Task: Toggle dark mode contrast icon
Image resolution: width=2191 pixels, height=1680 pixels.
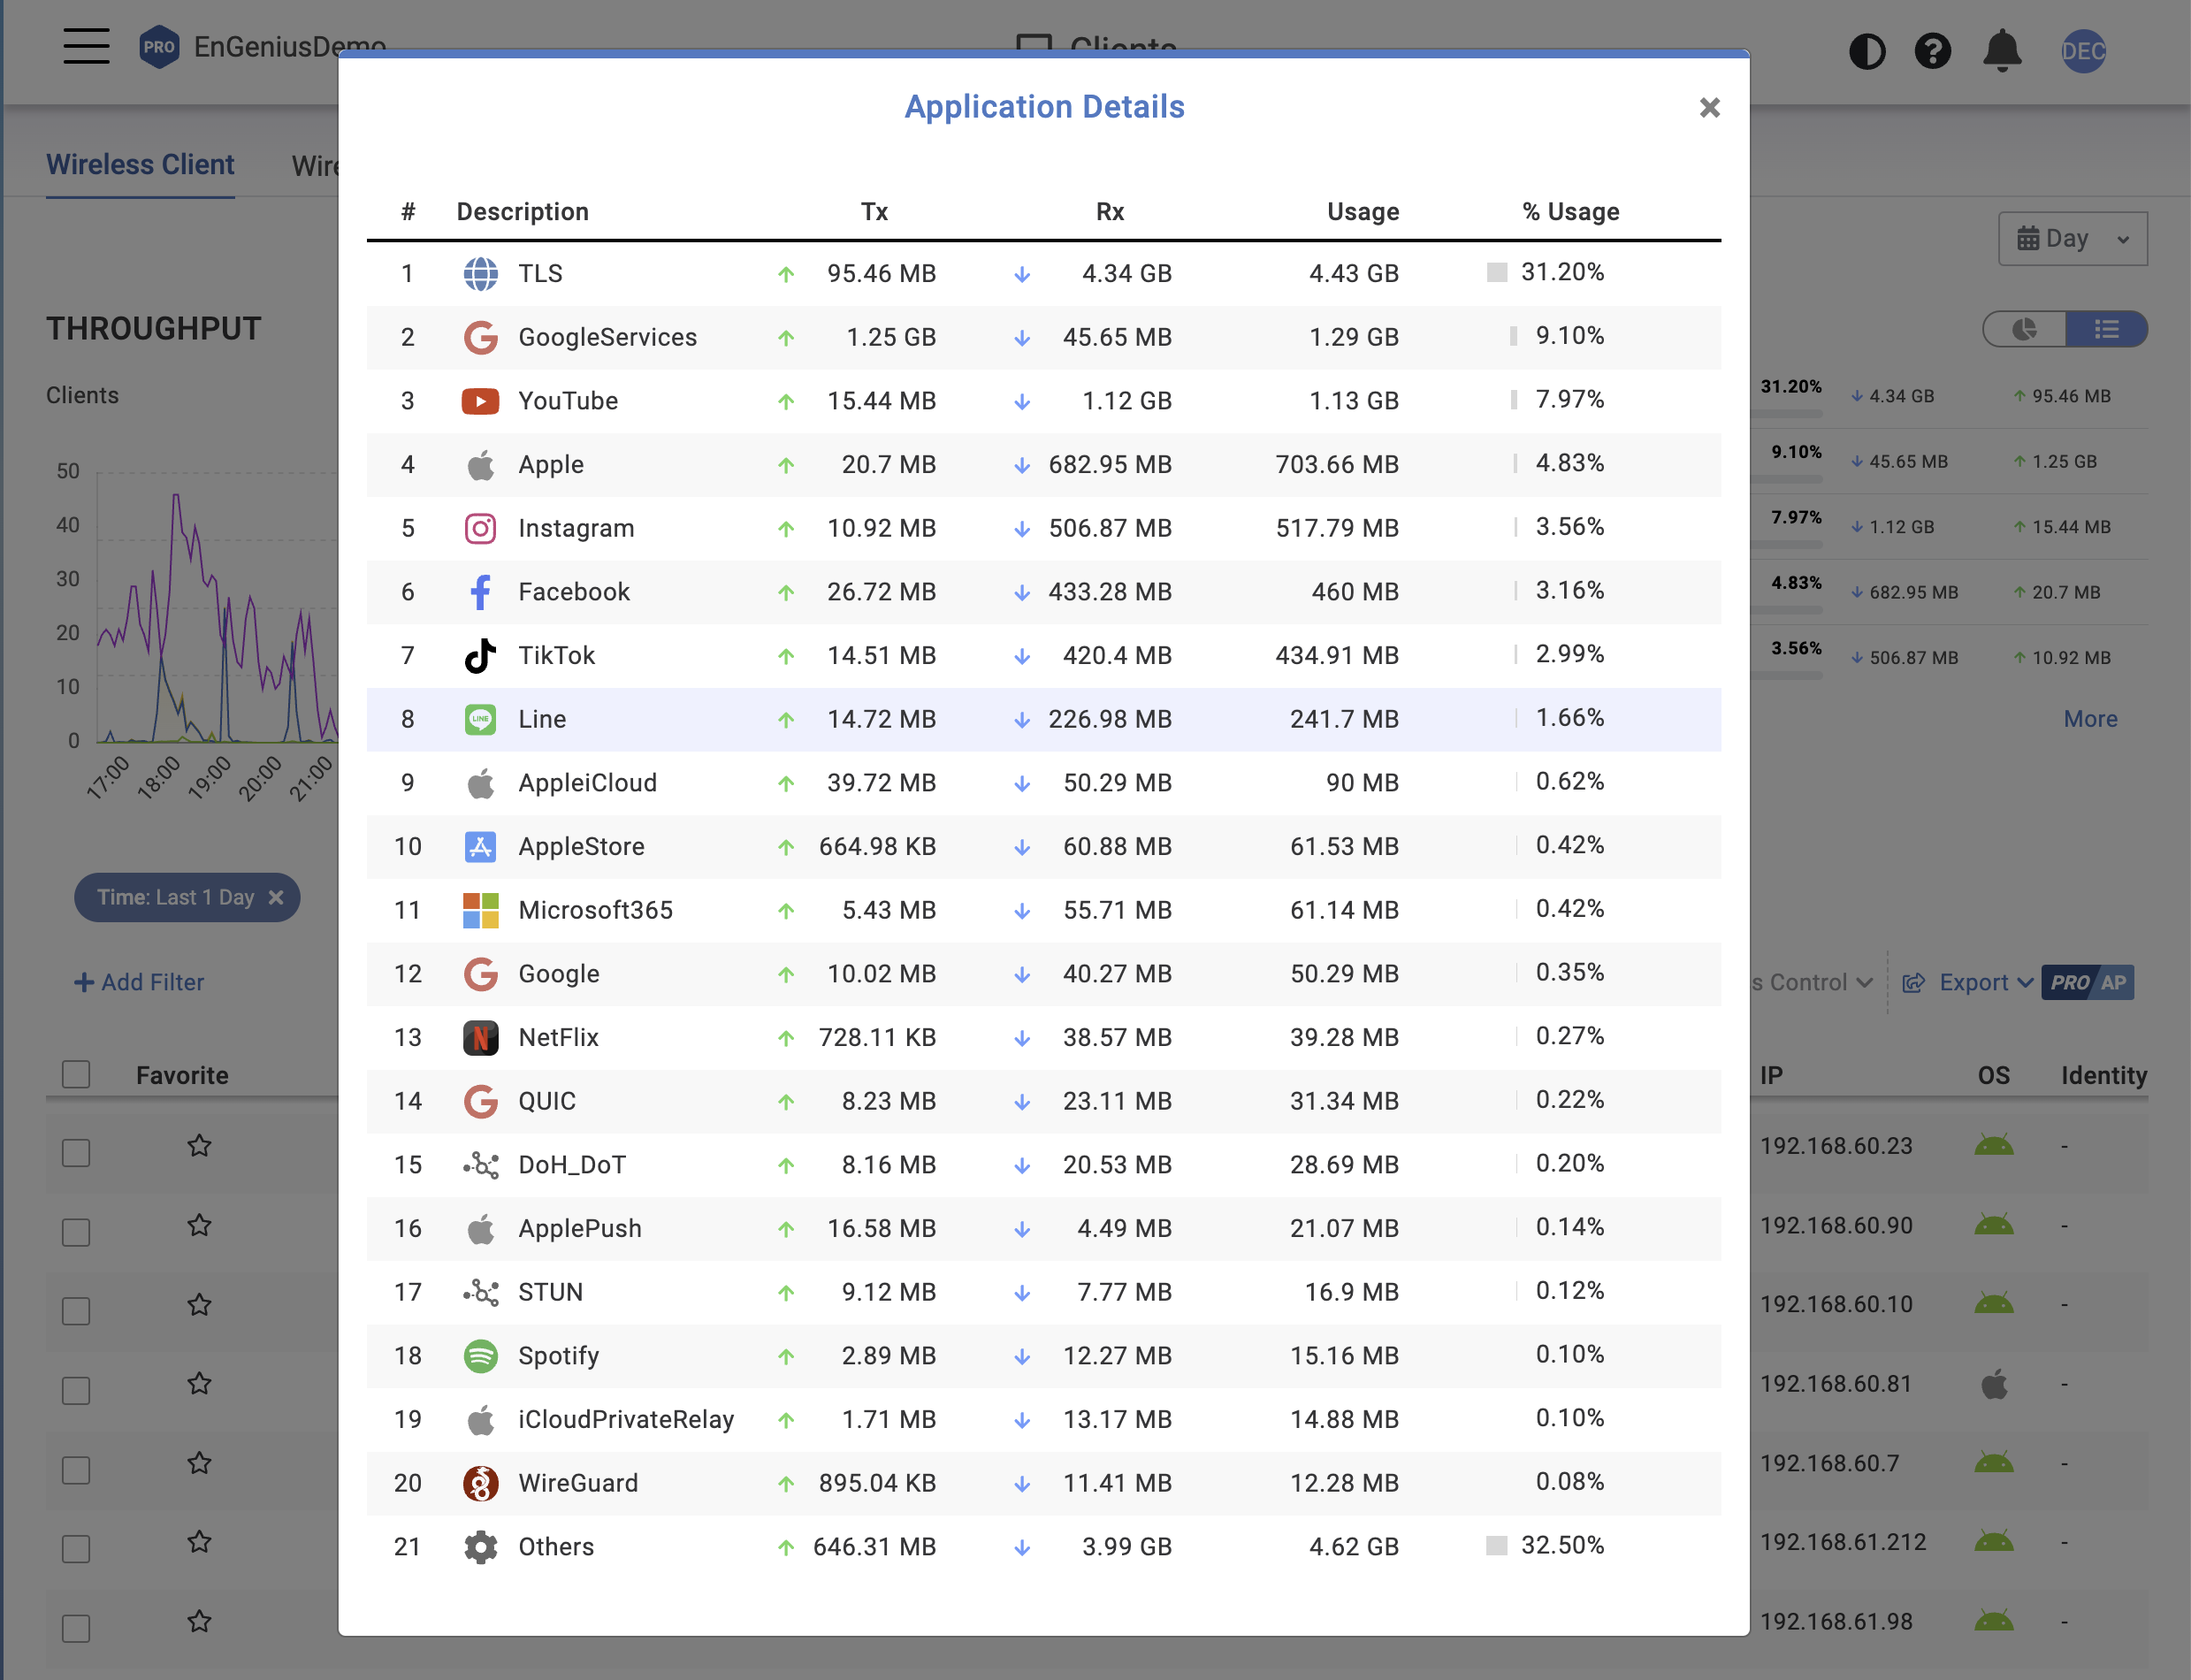Action: pyautogui.click(x=1866, y=51)
